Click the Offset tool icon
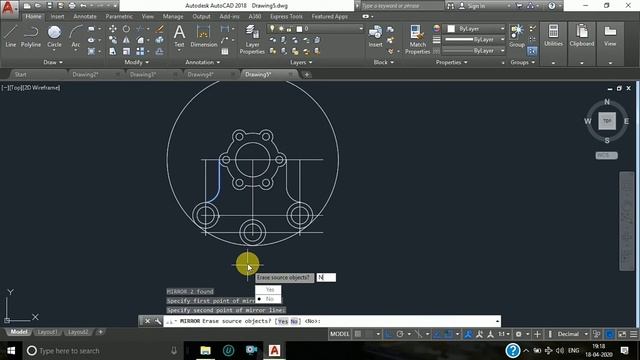The image size is (640, 360). (160, 51)
